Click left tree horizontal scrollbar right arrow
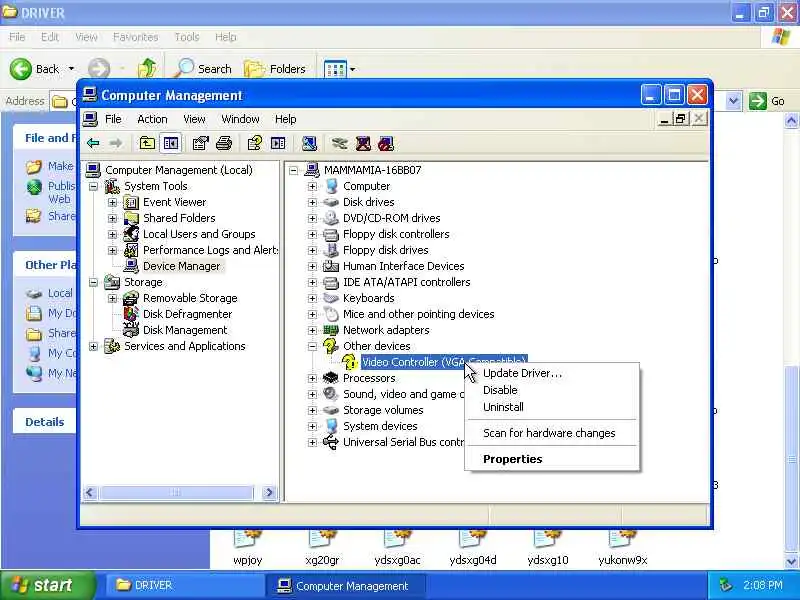Image resolution: width=800 pixels, height=600 pixels. click(268, 492)
